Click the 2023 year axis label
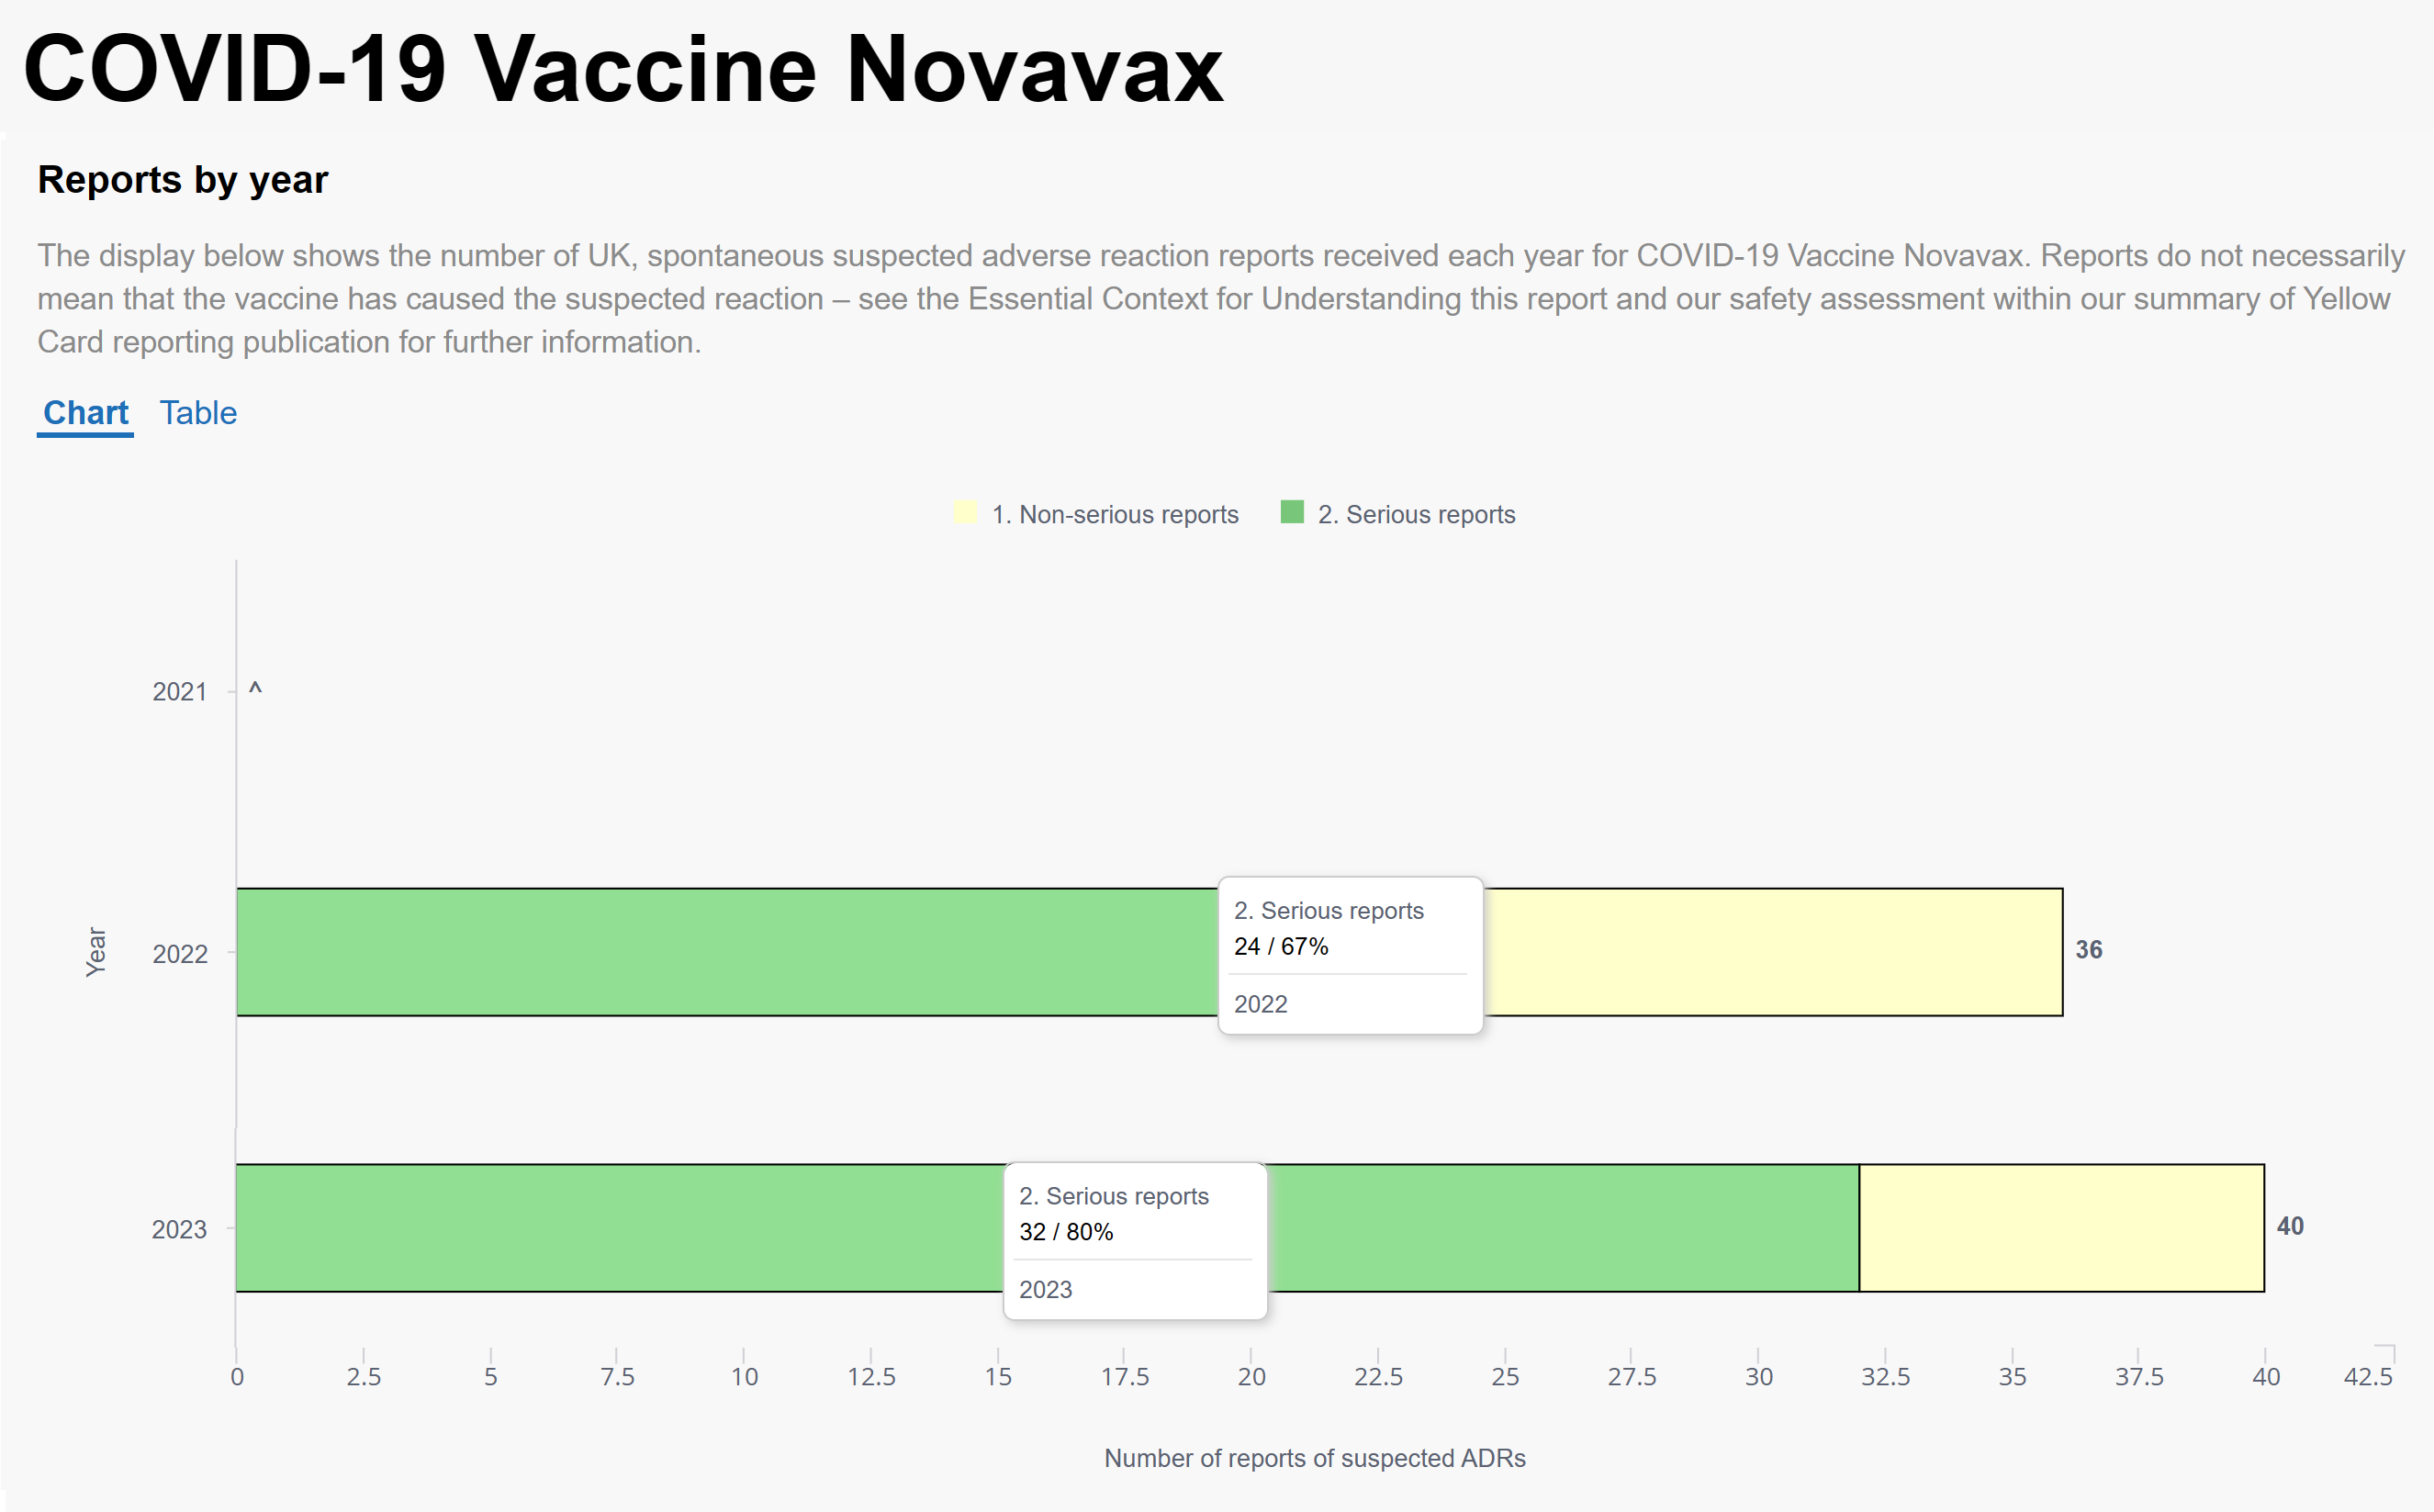 [x=179, y=1230]
